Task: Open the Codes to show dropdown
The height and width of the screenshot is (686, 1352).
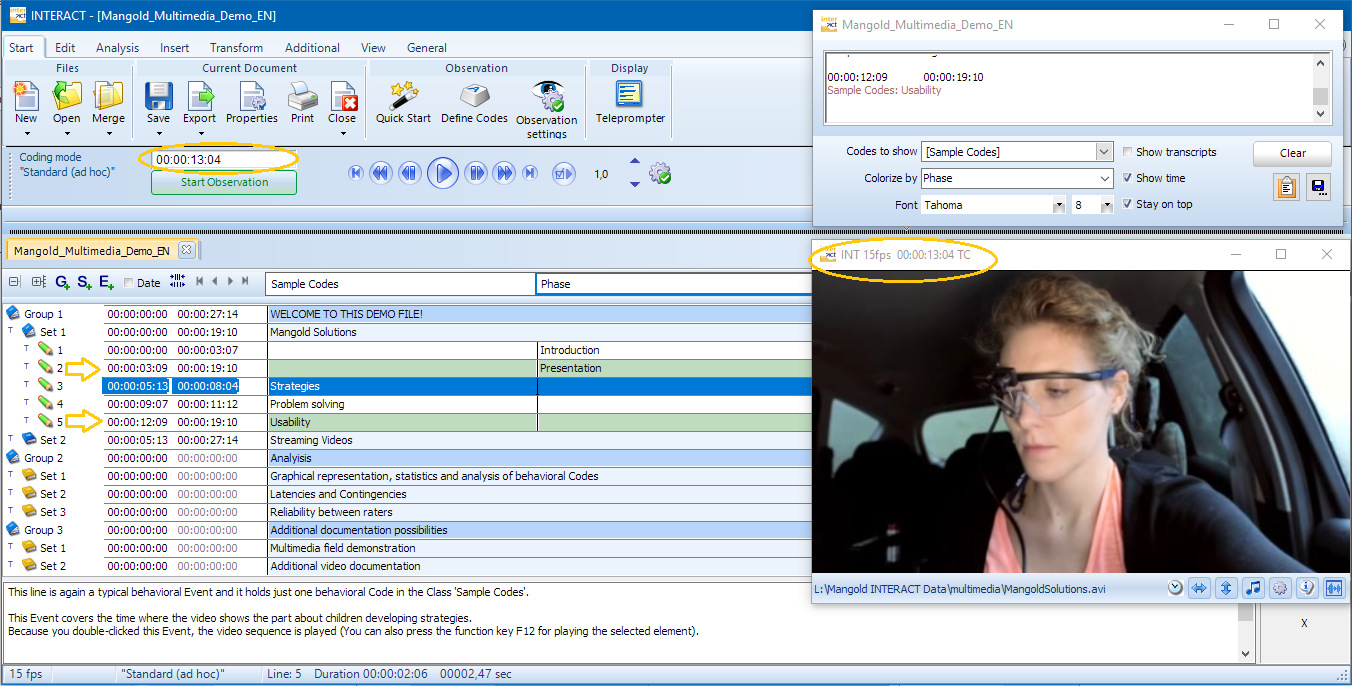Action: coord(1104,152)
